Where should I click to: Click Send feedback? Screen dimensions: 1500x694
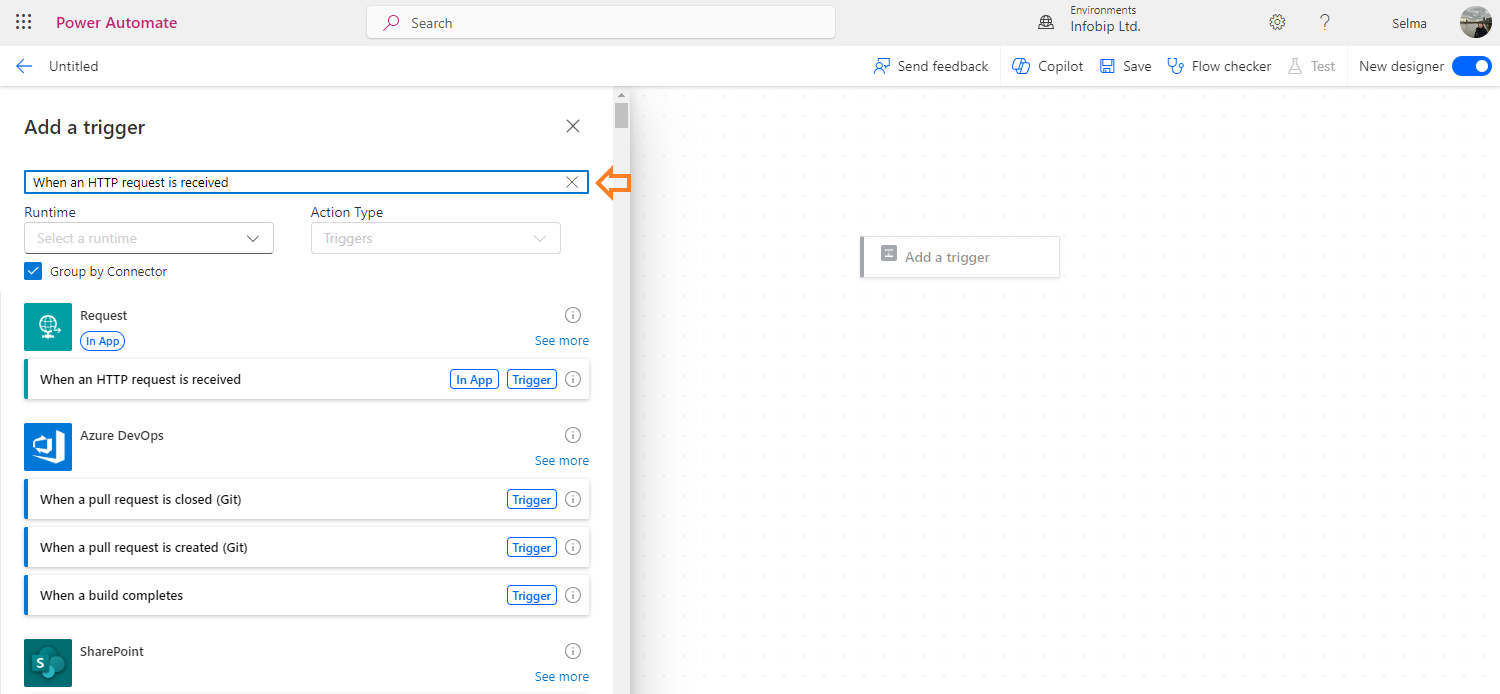[931, 66]
